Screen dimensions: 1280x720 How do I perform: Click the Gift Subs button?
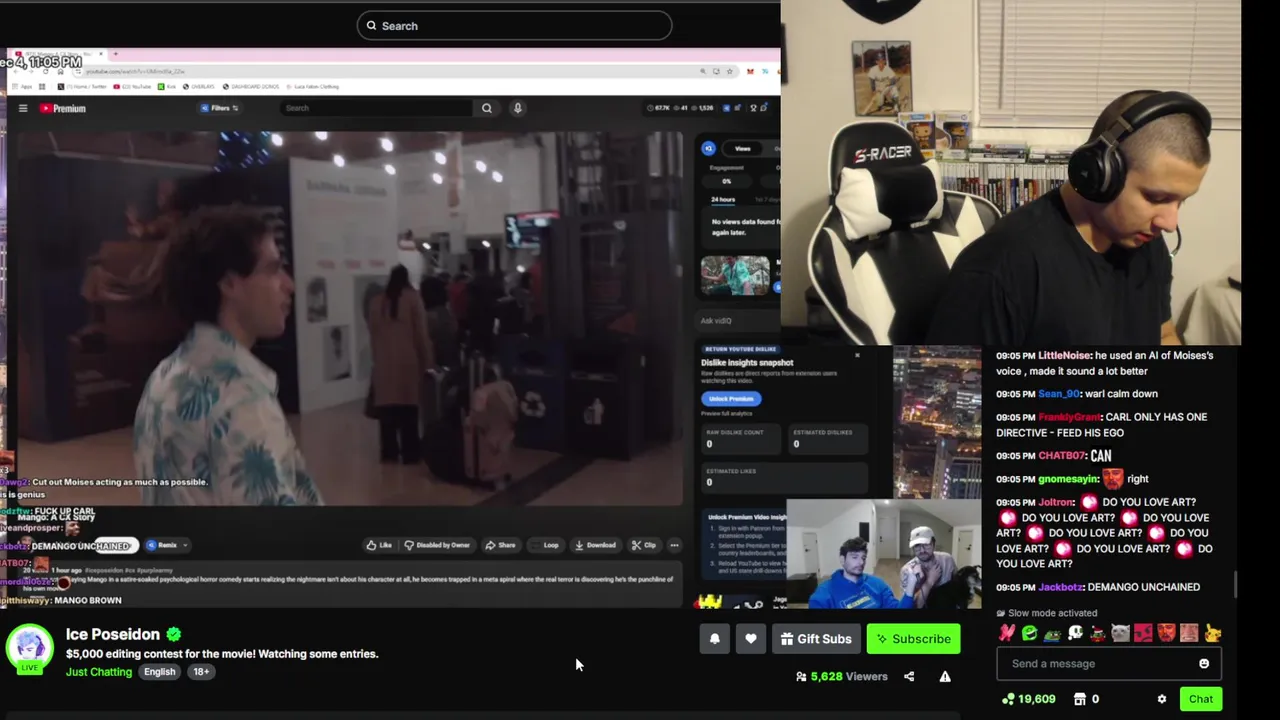816,639
